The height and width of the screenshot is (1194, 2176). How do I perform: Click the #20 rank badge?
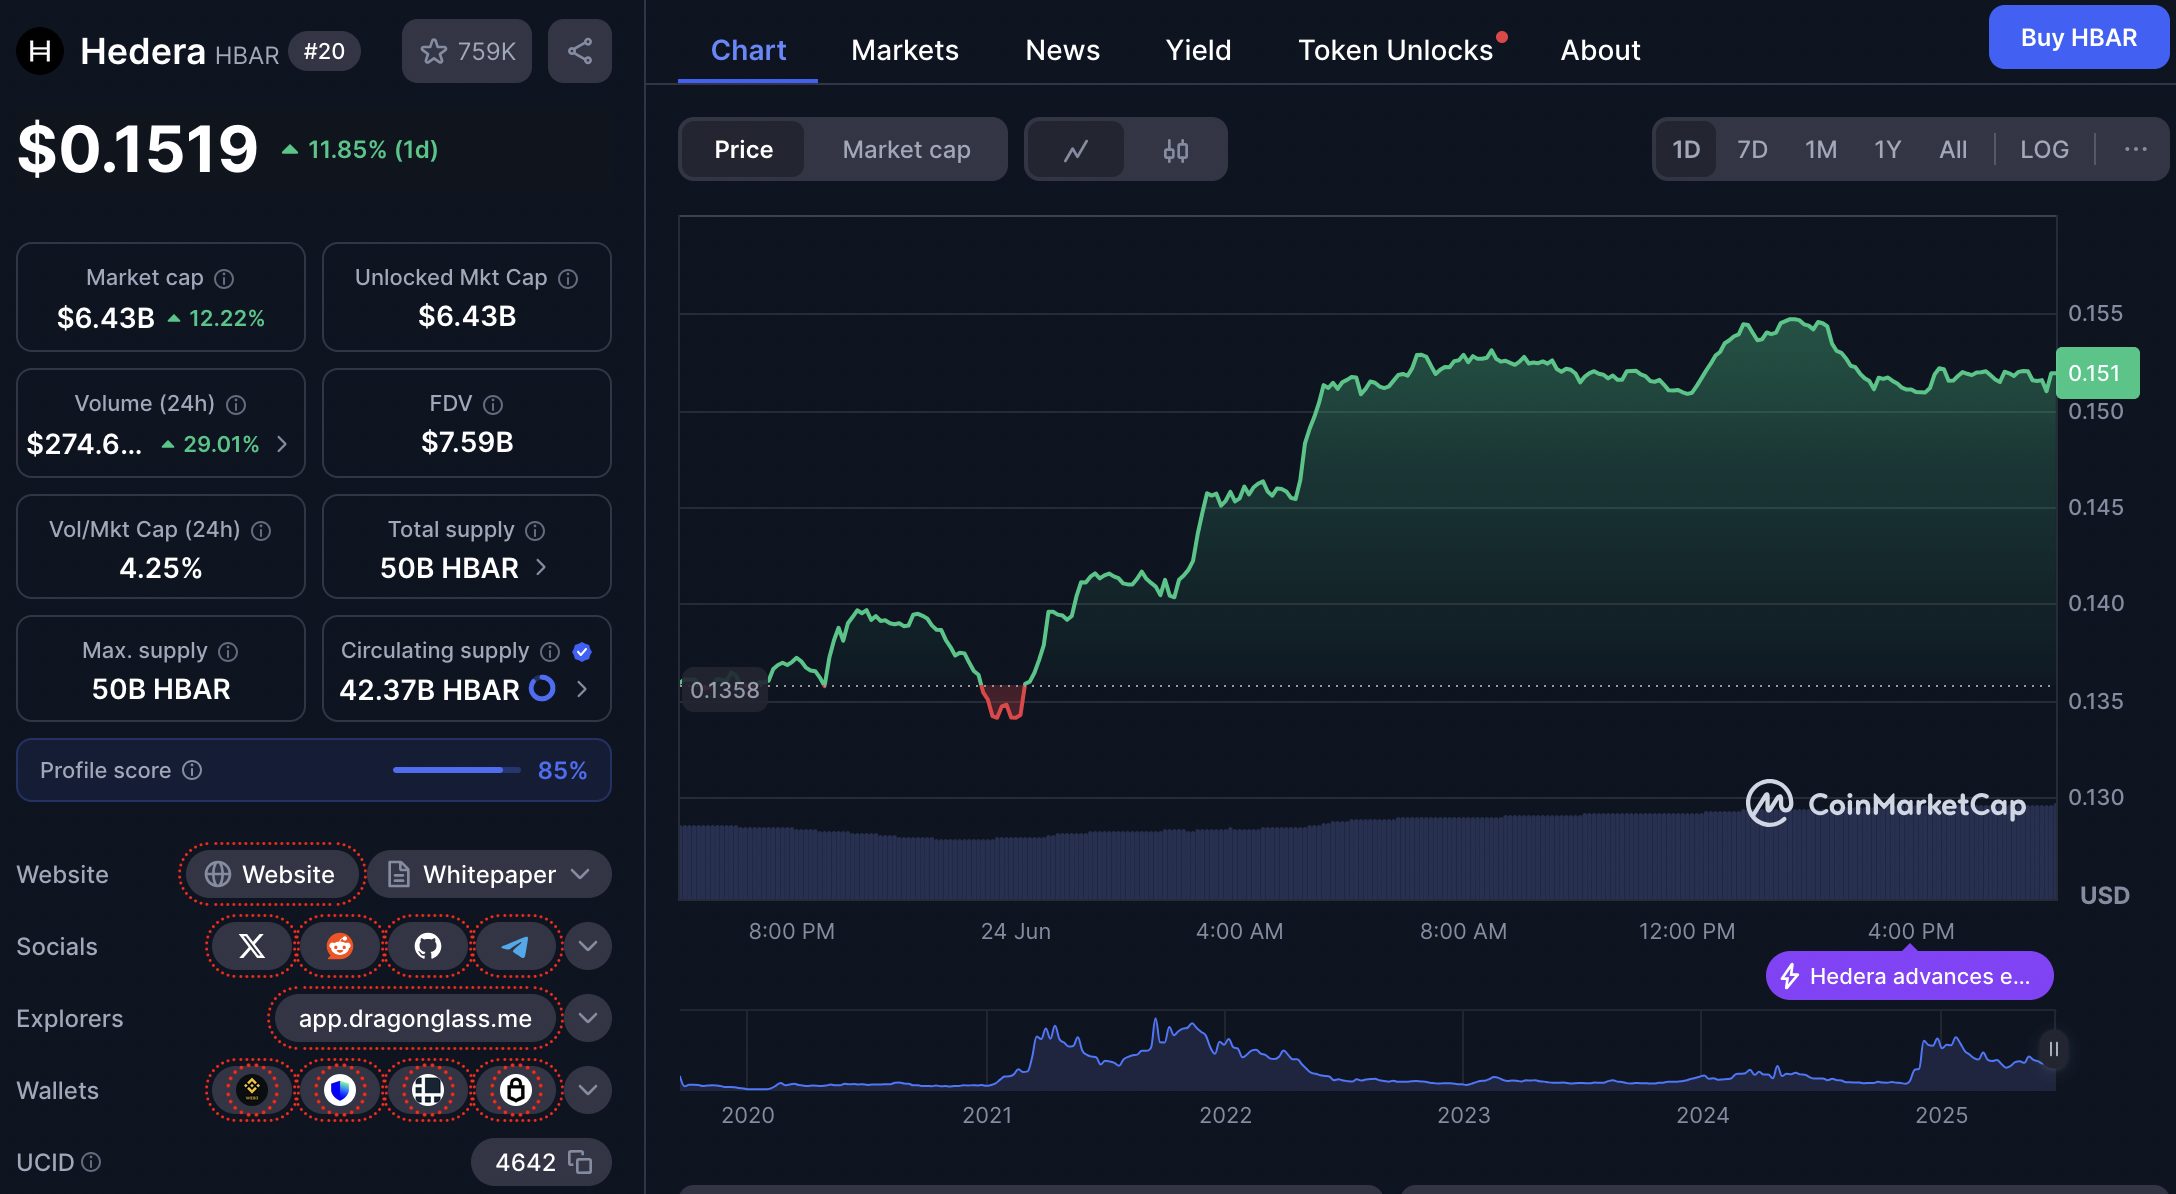click(x=324, y=51)
